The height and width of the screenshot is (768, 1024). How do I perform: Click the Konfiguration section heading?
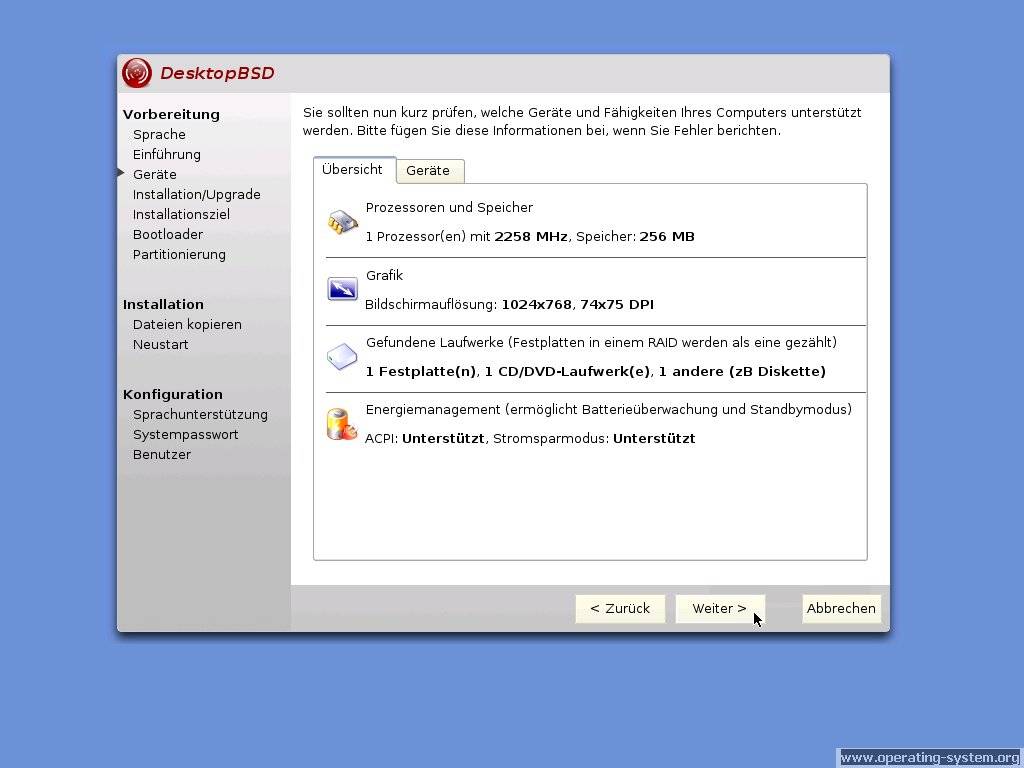coord(173,394)
